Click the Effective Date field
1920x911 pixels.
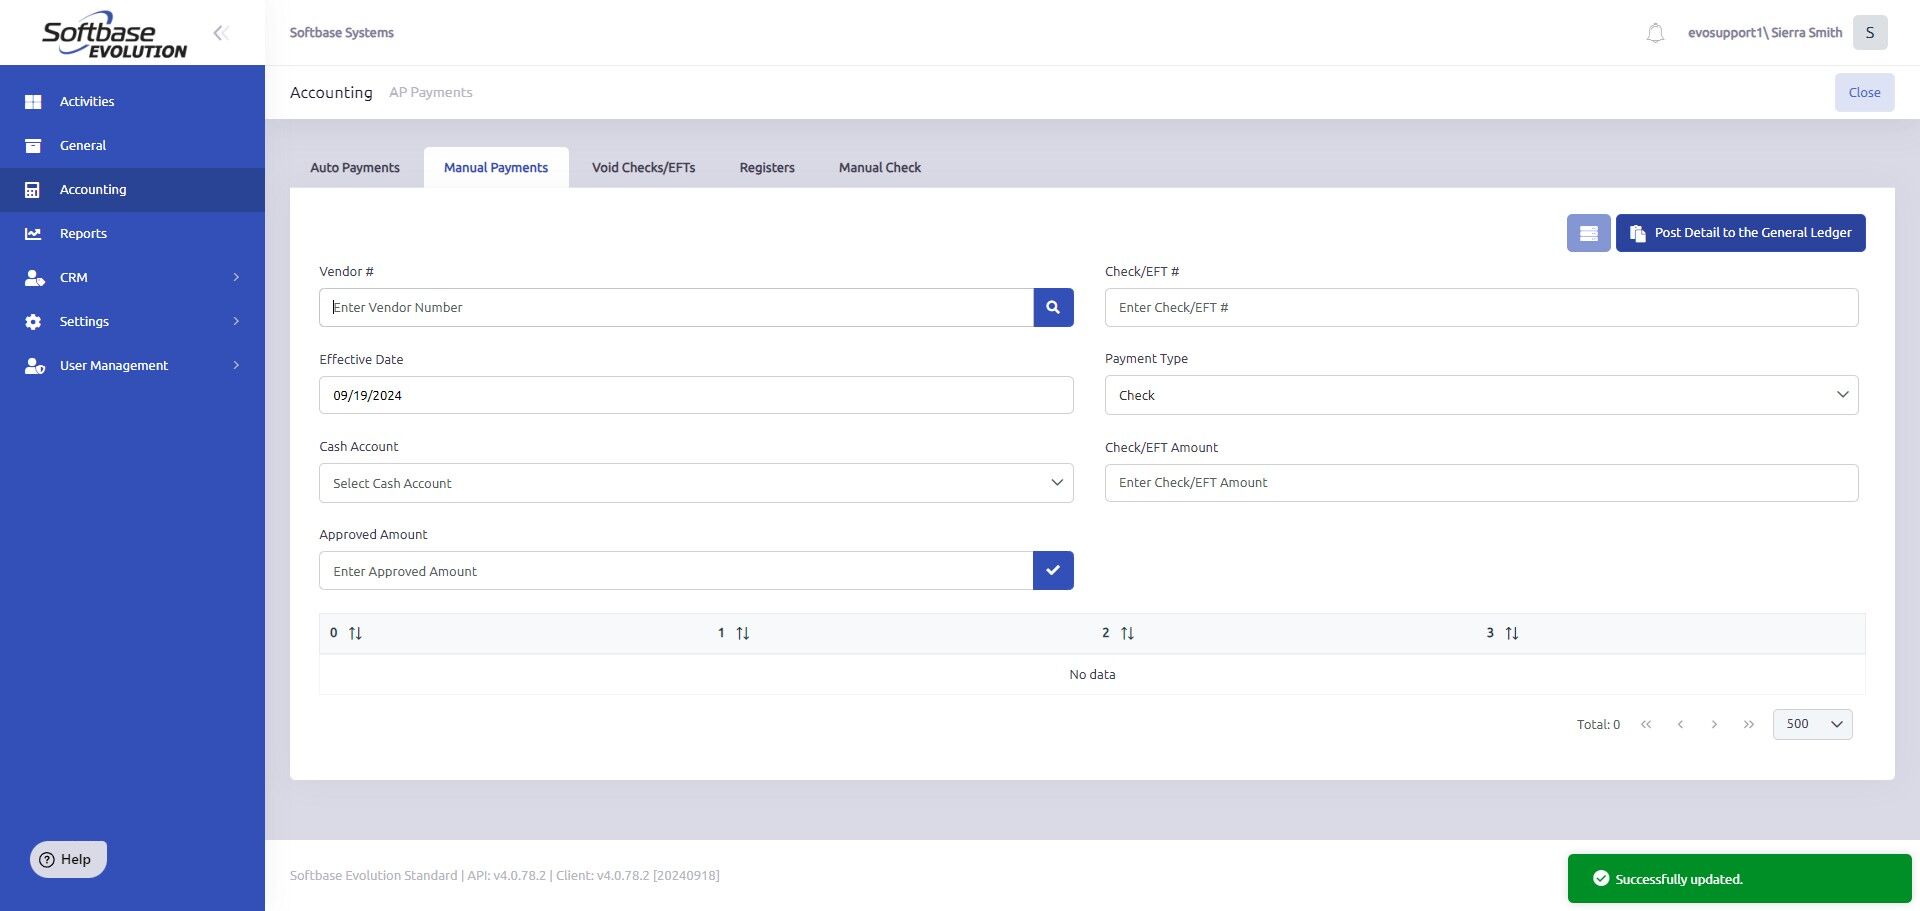(x=696, y=395)
